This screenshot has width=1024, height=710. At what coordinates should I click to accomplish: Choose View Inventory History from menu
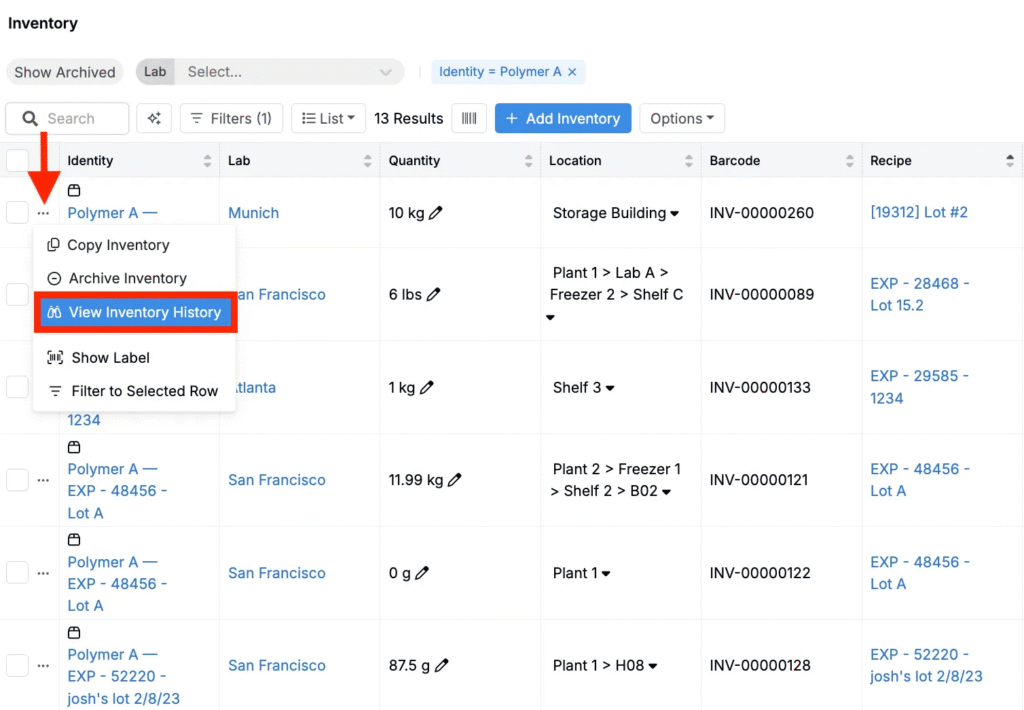tap(135, 312)
